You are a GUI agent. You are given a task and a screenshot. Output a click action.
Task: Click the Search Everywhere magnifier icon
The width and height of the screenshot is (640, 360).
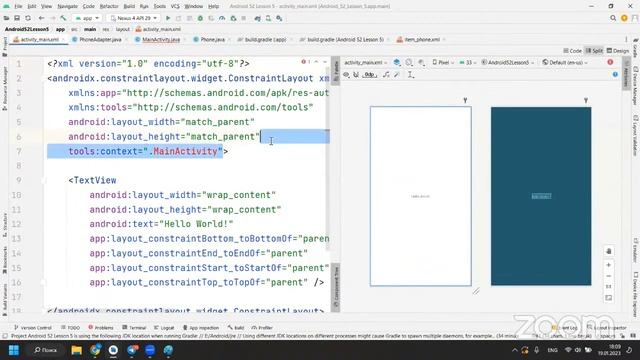(613, 18)
